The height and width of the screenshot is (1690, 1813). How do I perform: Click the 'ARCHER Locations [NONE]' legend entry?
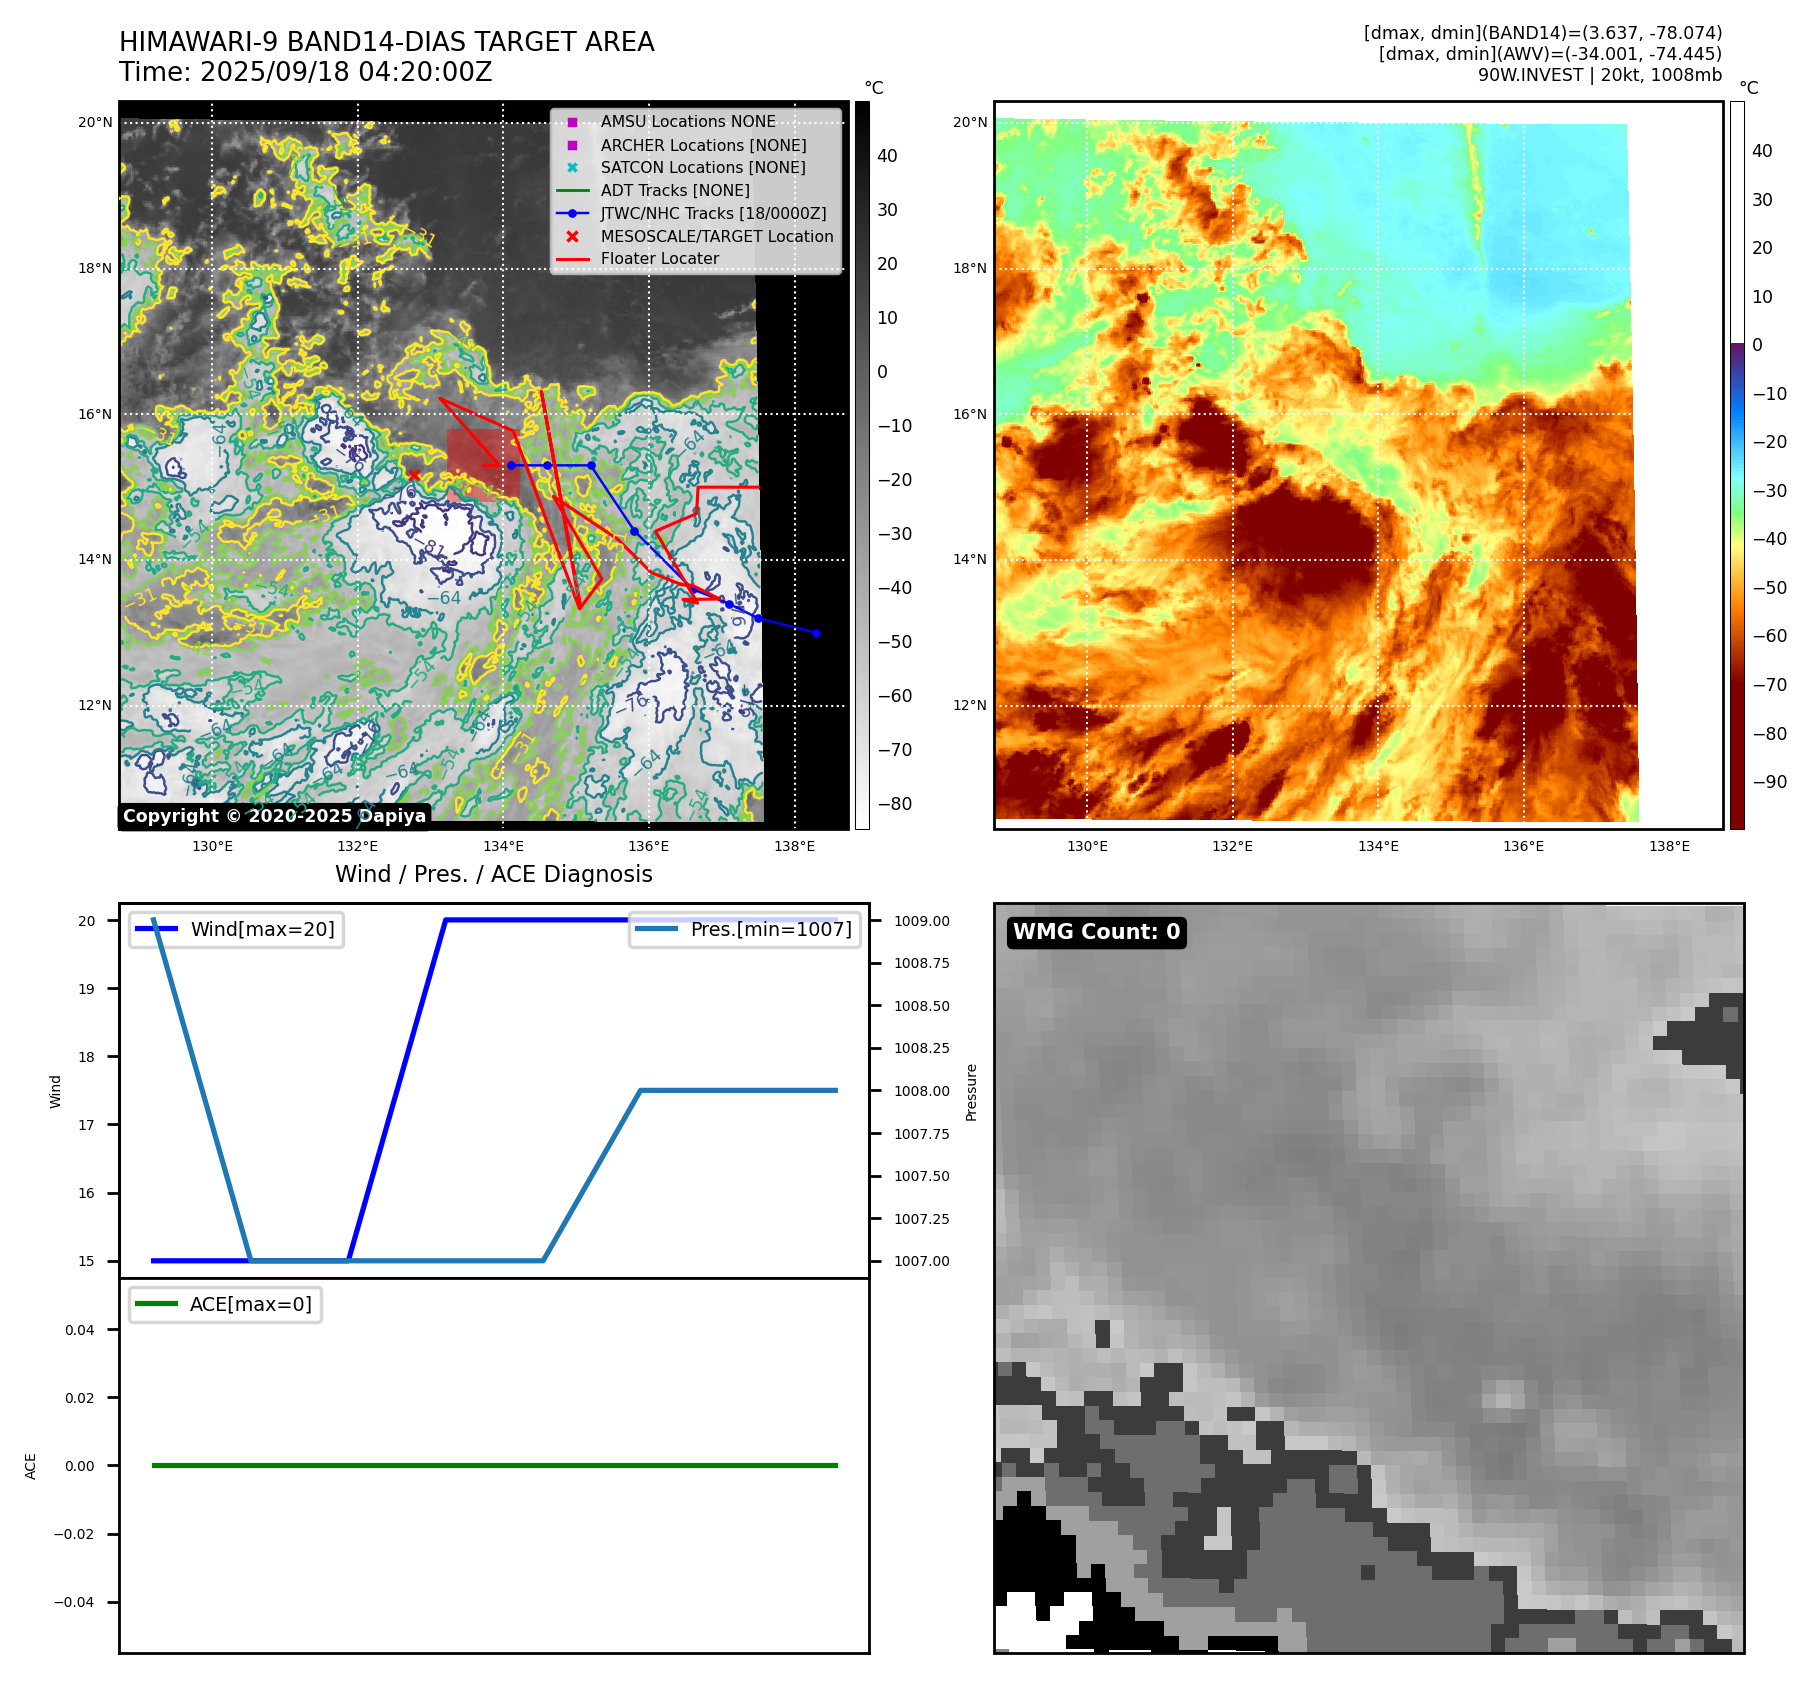pyautogui.click(x=703, y=145)
